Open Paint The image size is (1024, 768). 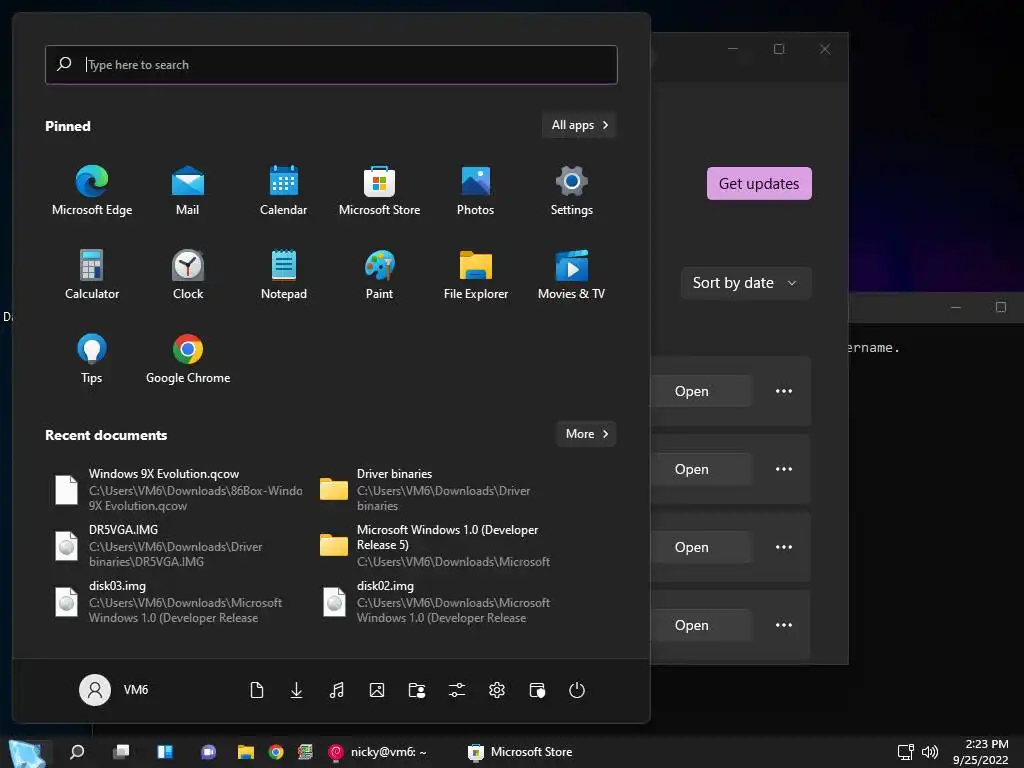(379, 274)
